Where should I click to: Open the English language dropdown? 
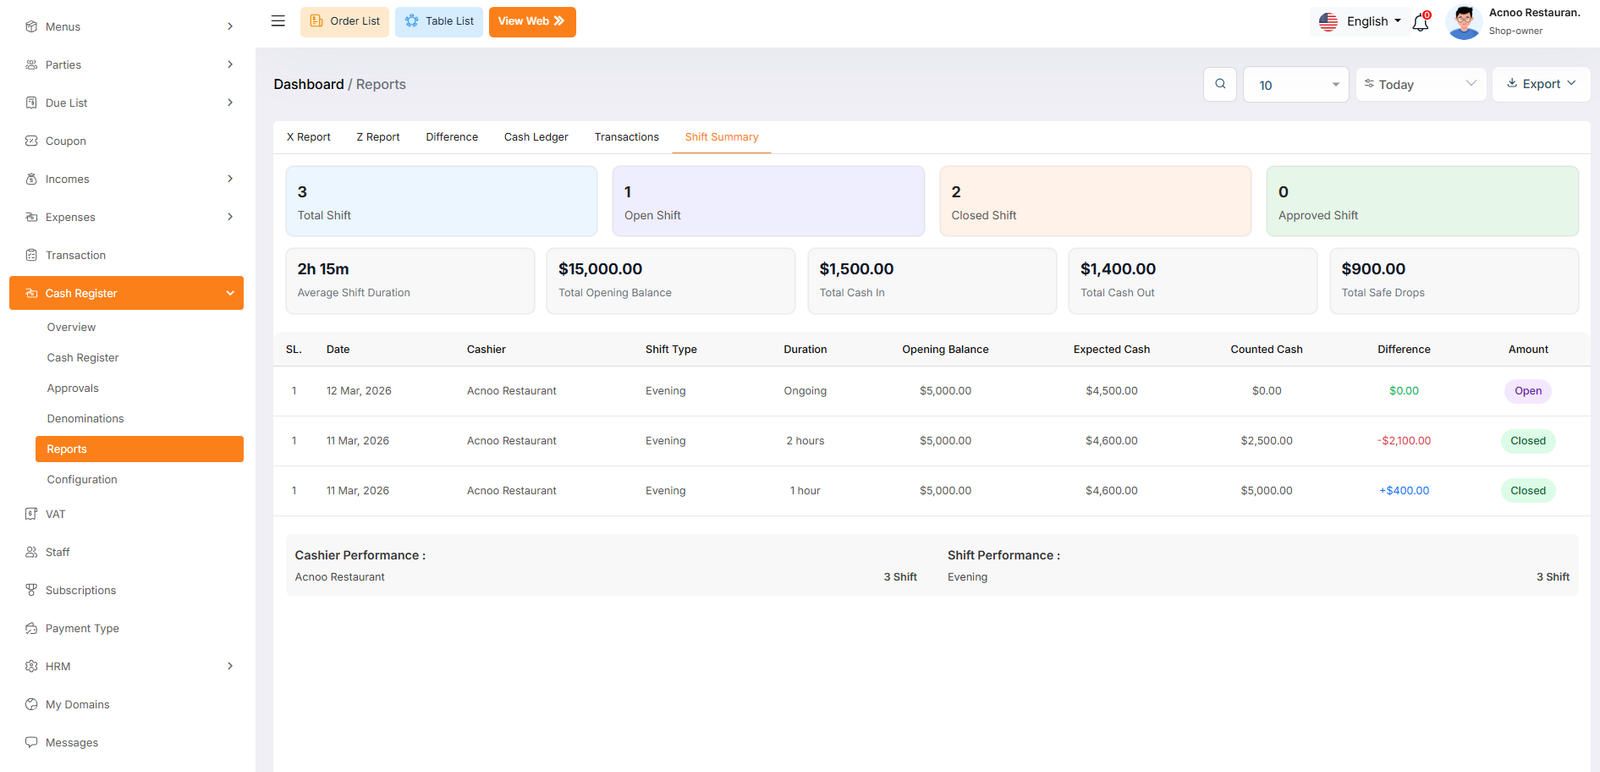click(1360, 22)
